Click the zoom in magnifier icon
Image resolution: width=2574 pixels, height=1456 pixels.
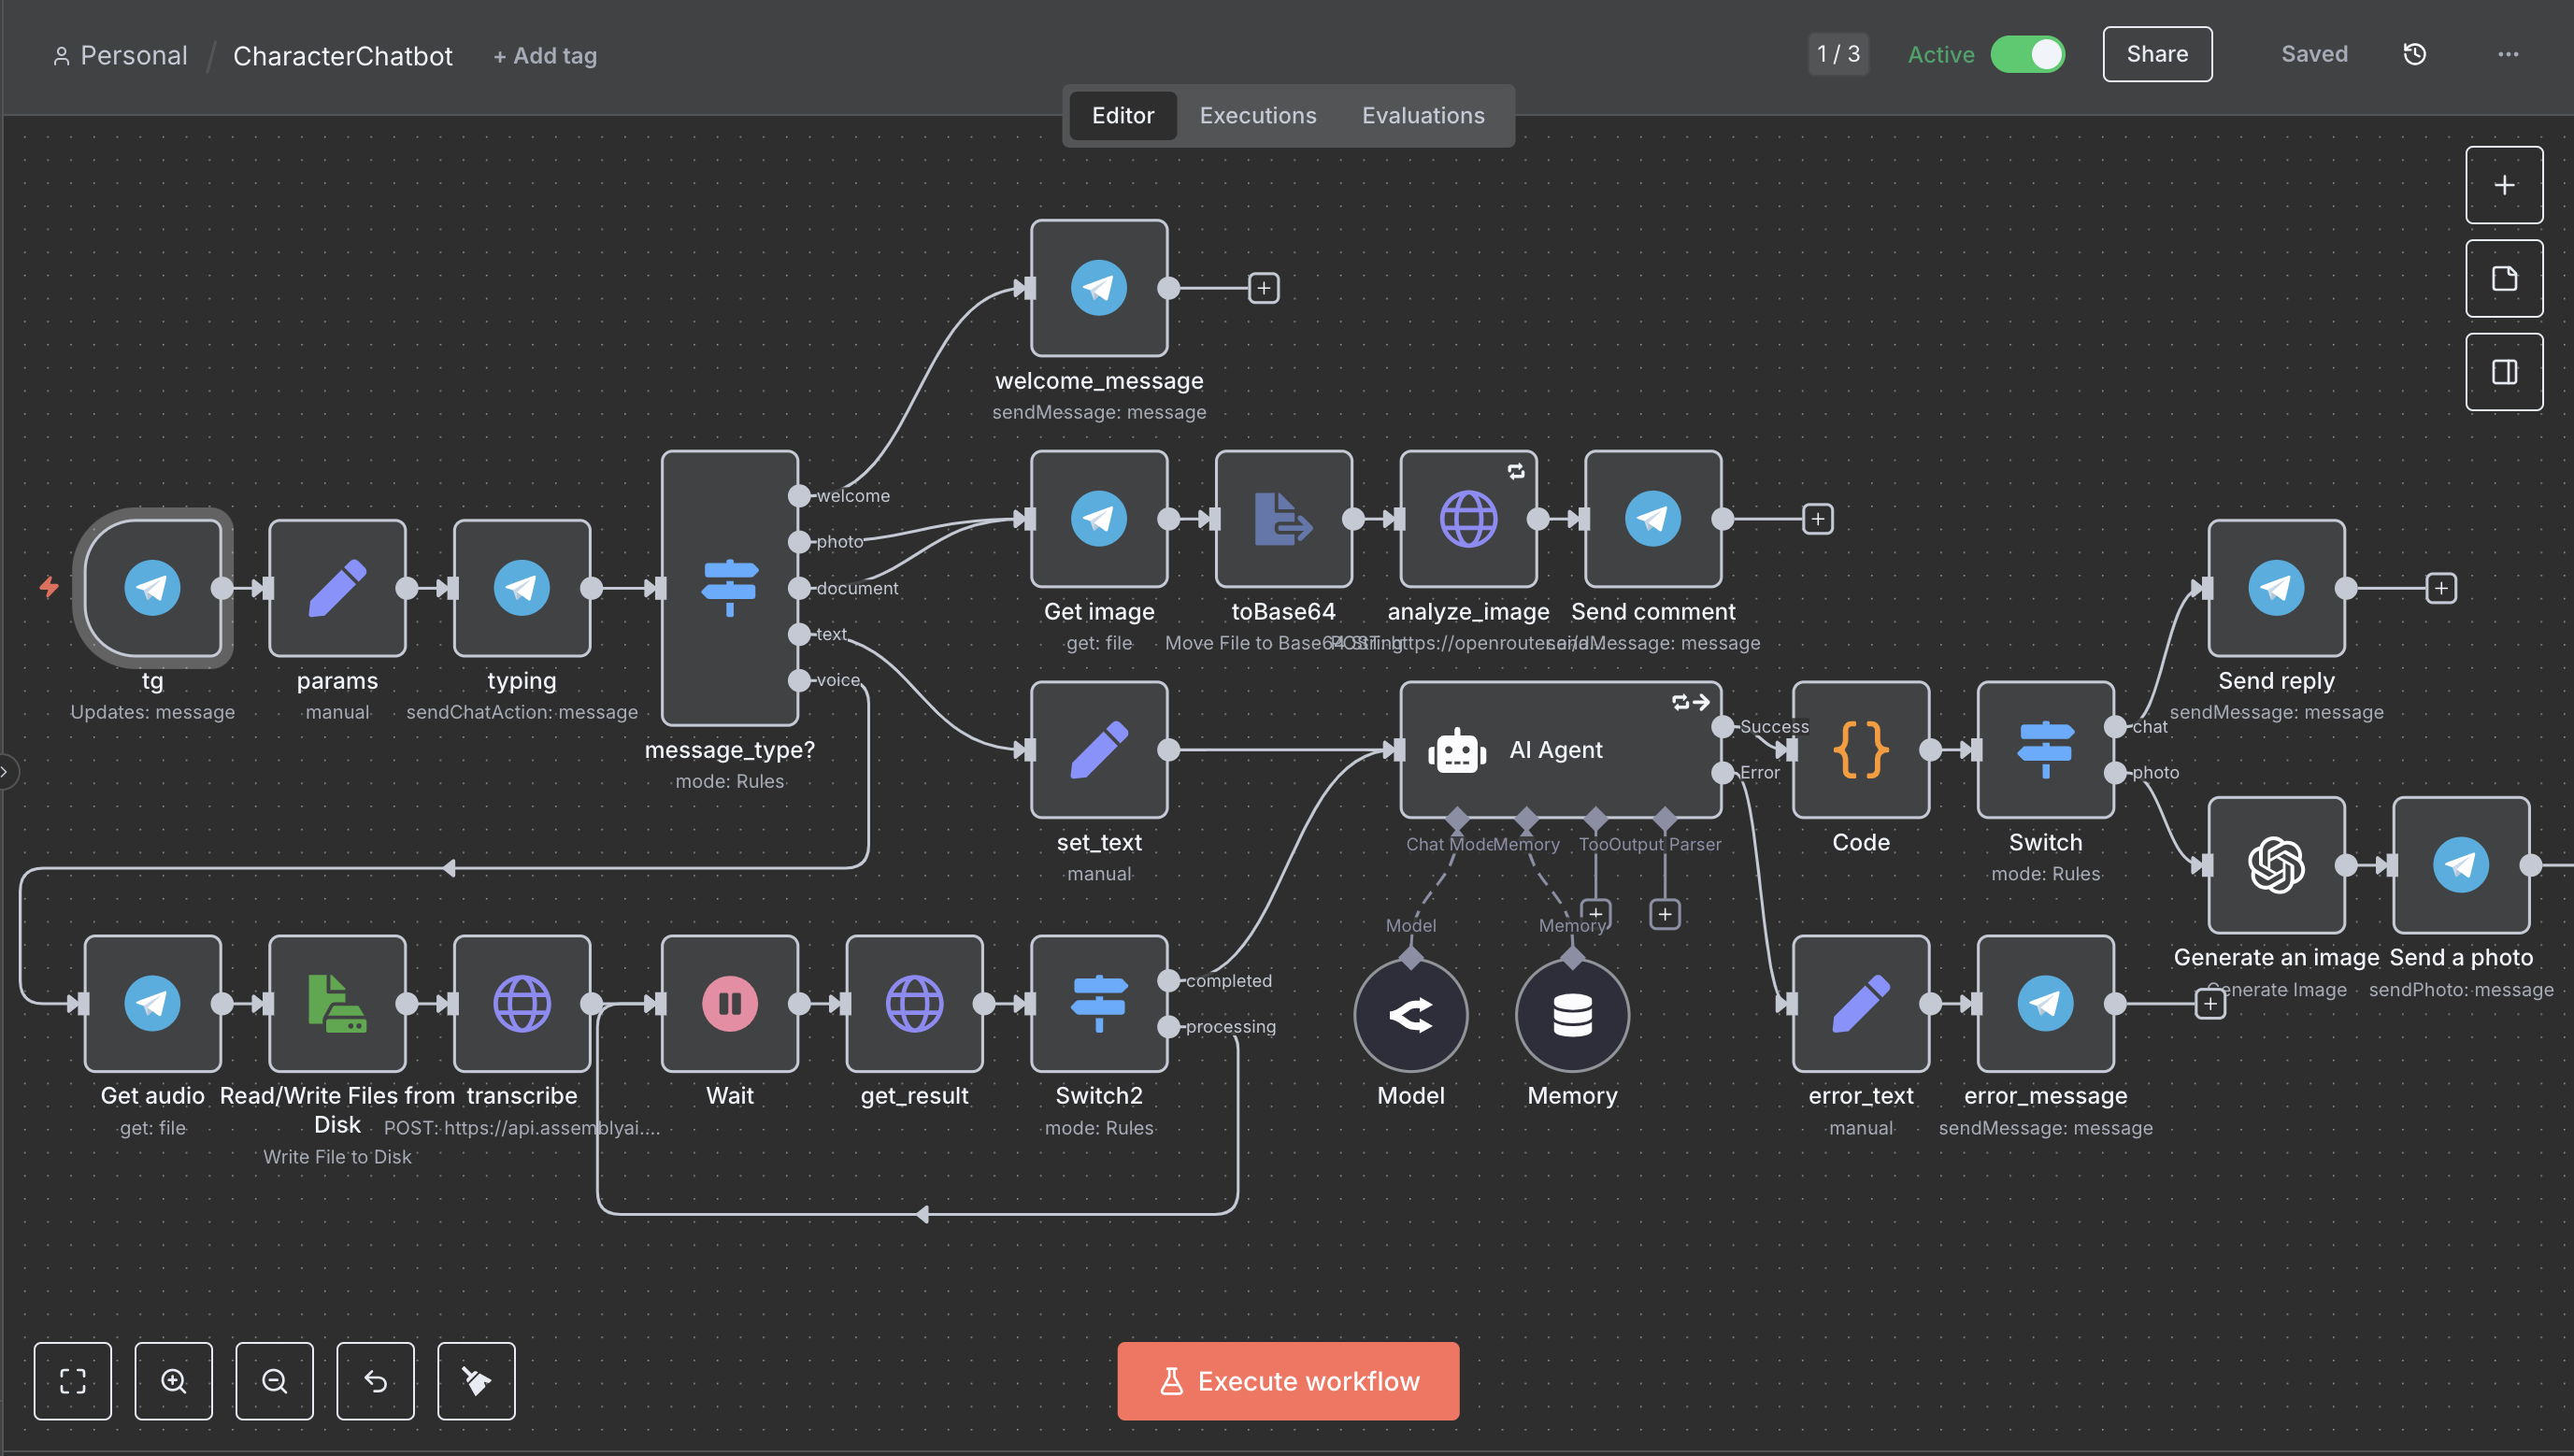[x=173, y=1380]
